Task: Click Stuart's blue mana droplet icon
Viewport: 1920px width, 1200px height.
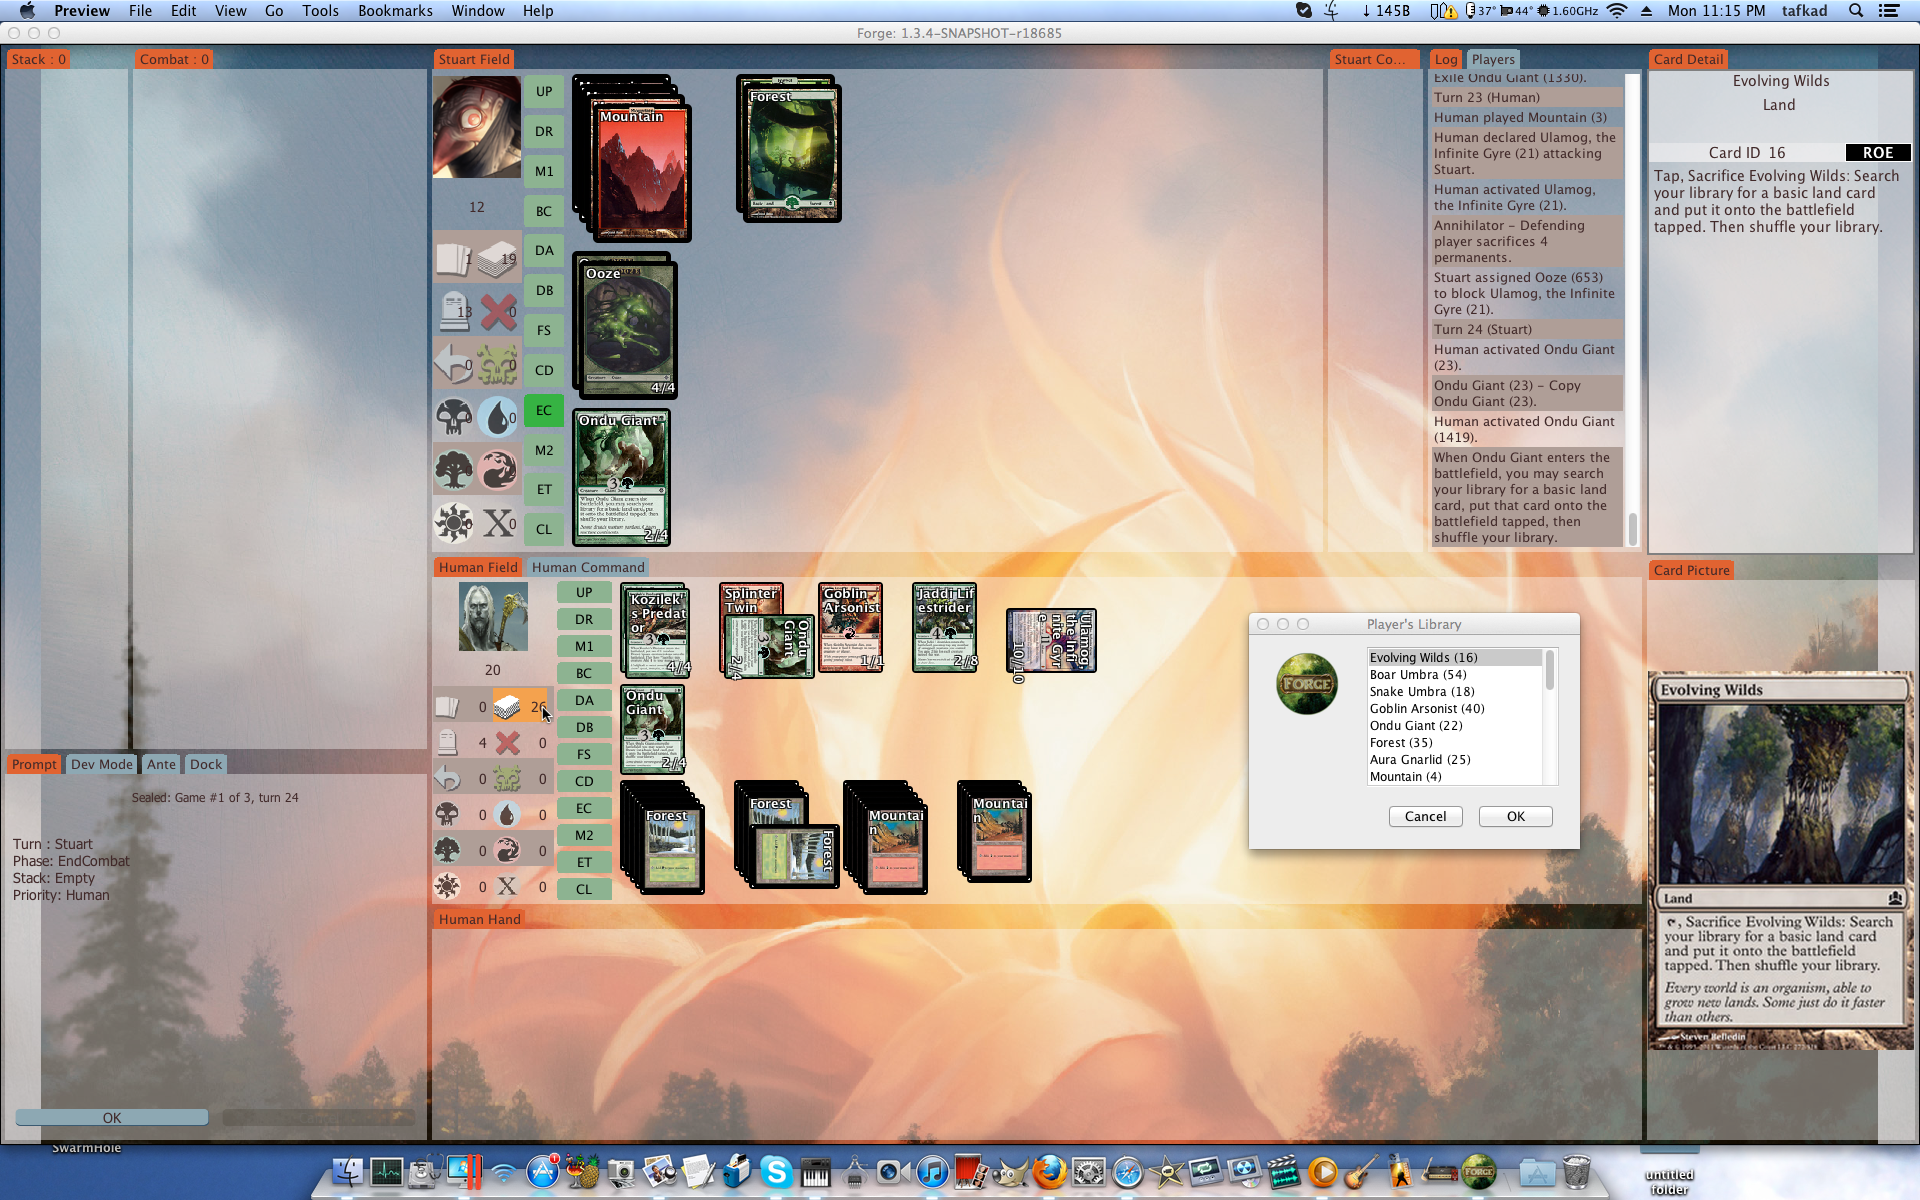Action: (496, 417)
